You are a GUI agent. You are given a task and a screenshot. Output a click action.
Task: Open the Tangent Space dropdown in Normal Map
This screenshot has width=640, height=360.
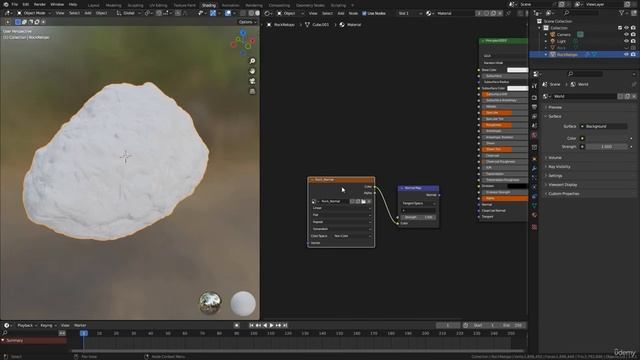(x=418, y=203)
